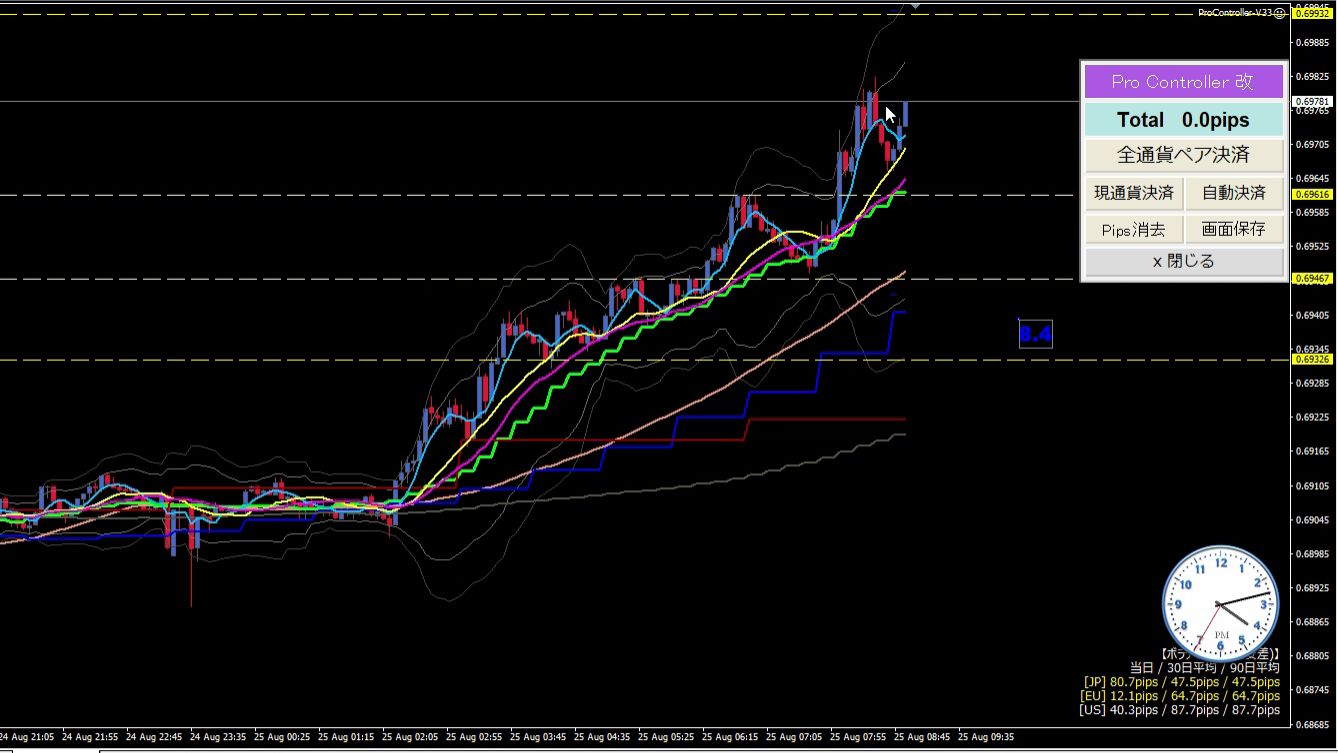Click the 0.68685 price scale value
The height and width of the screenshot is (753, 1338).
point(1314,724)
